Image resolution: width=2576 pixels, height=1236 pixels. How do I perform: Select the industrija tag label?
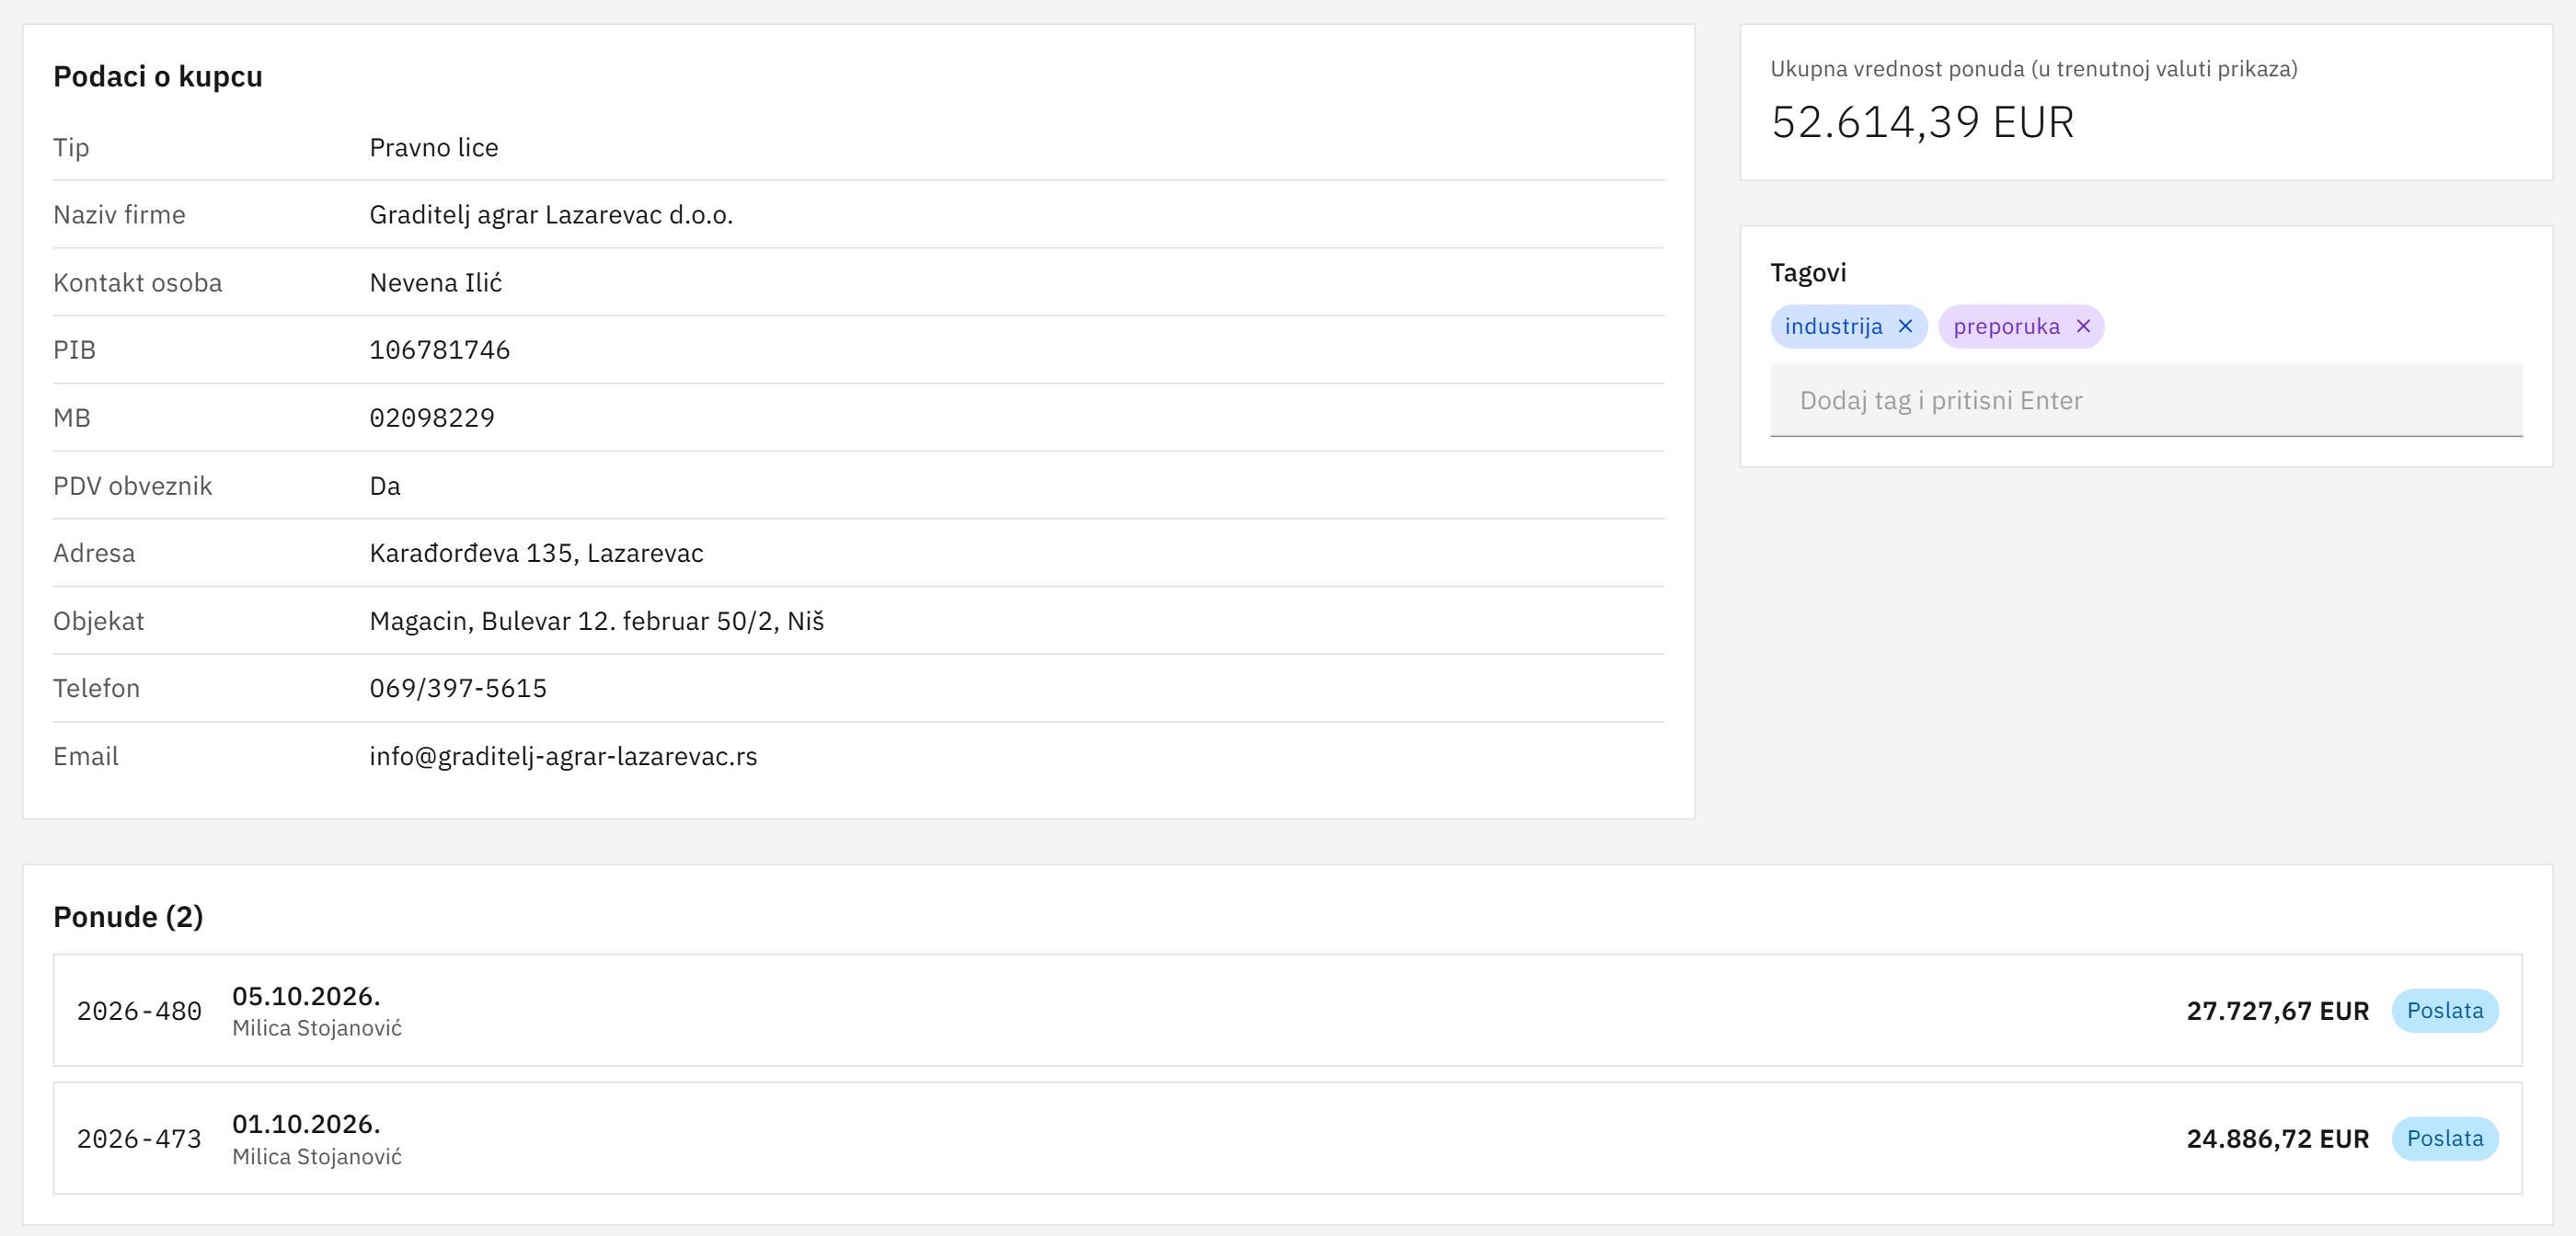point(1833,326)
